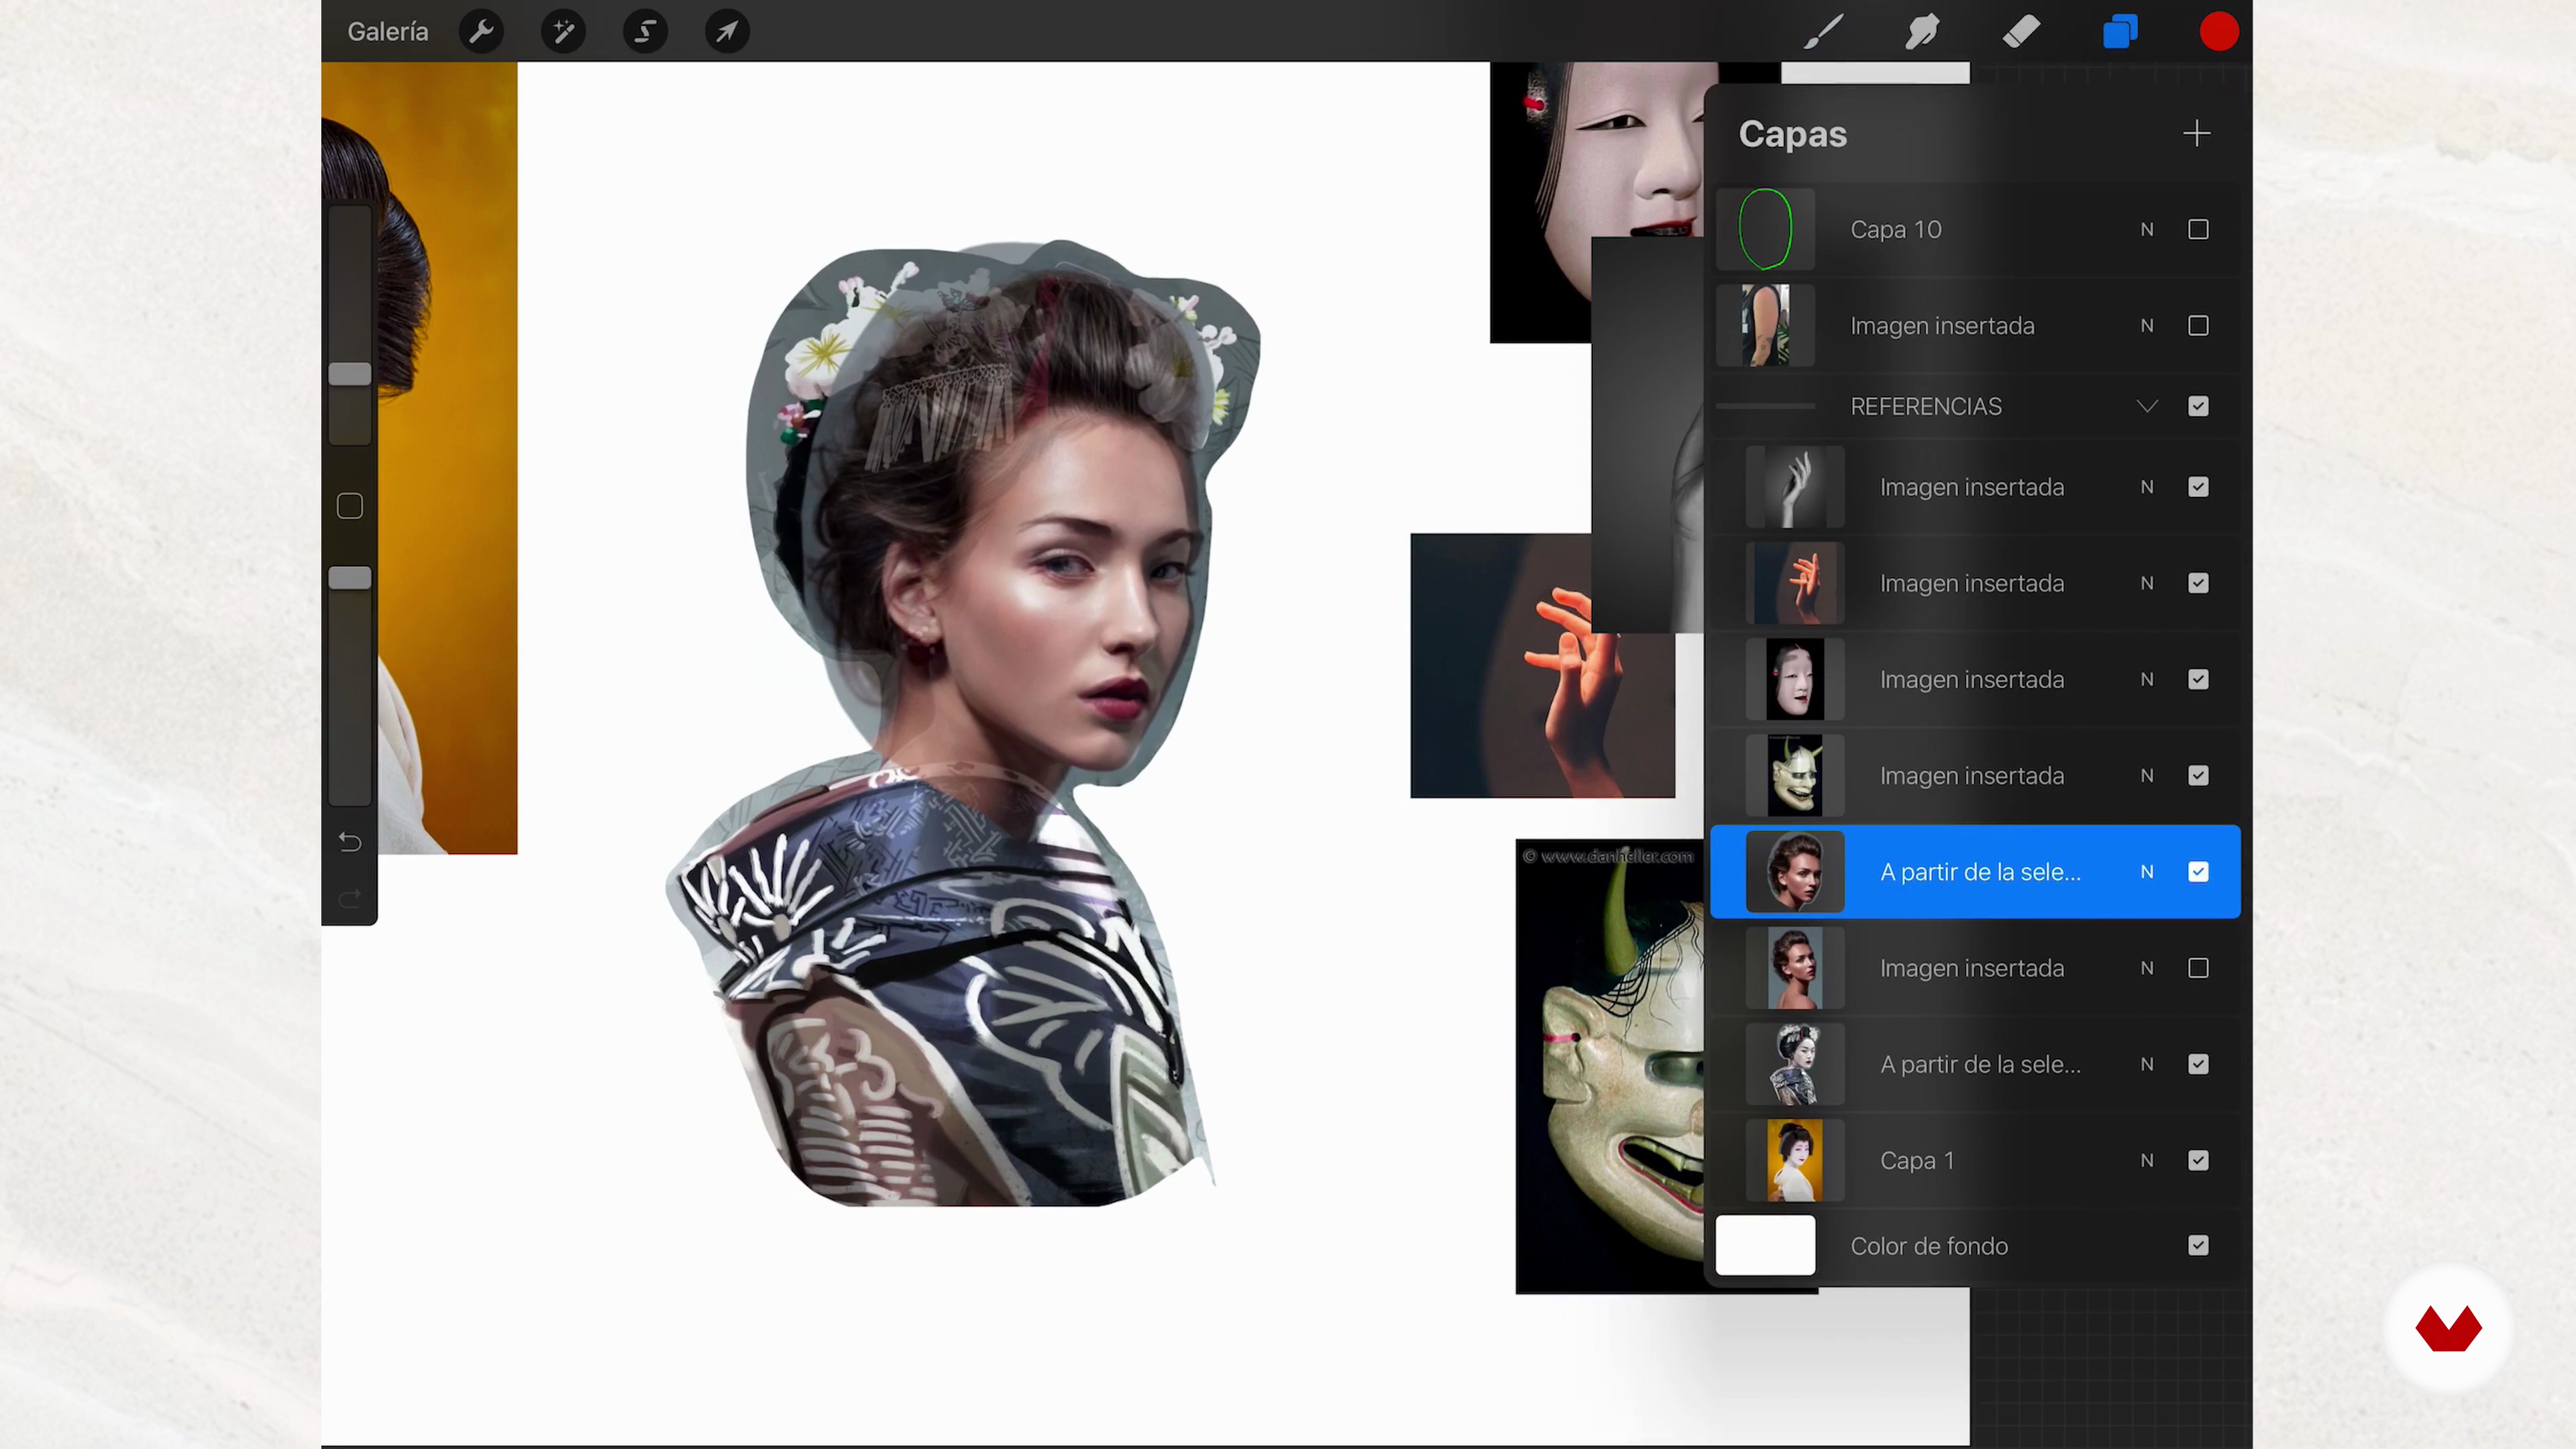2576x1449 pixels.
Task: Open blend mode N for top Imagen insertada
Action: click(2147, 326)
